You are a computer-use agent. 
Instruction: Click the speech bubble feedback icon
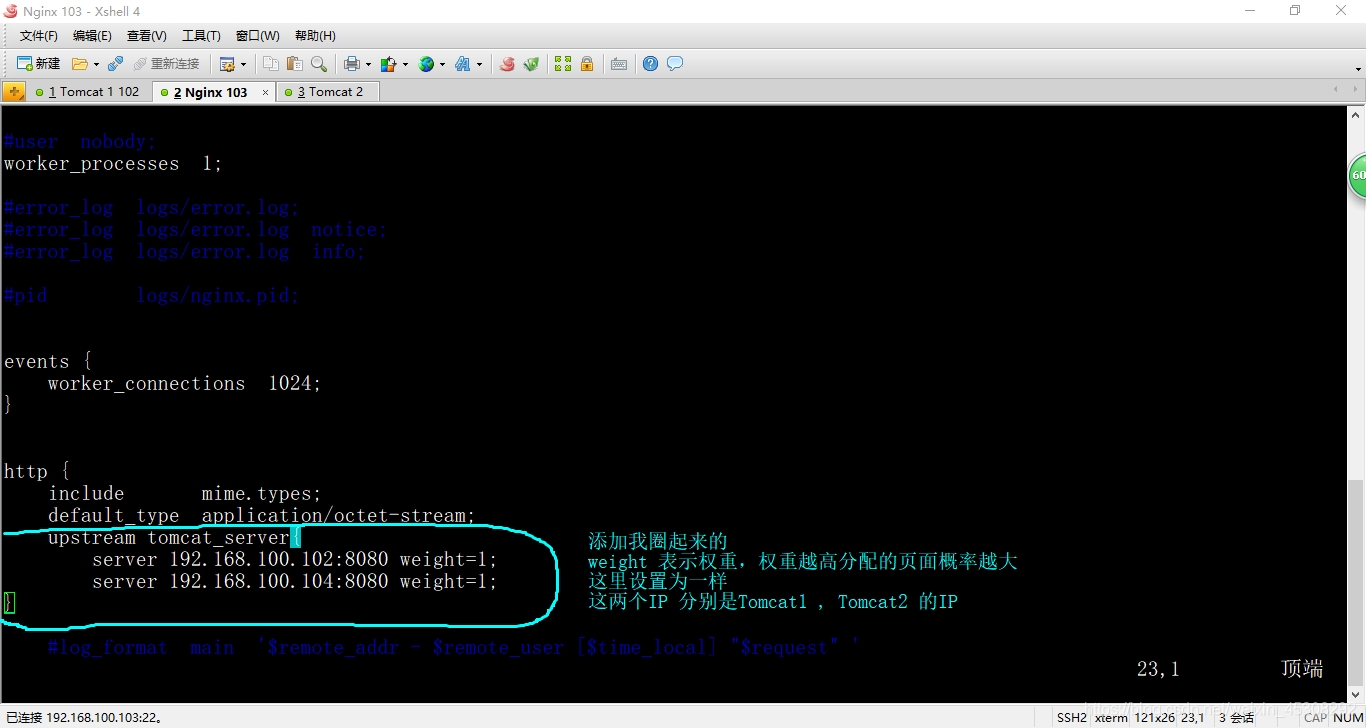point(675,64)
